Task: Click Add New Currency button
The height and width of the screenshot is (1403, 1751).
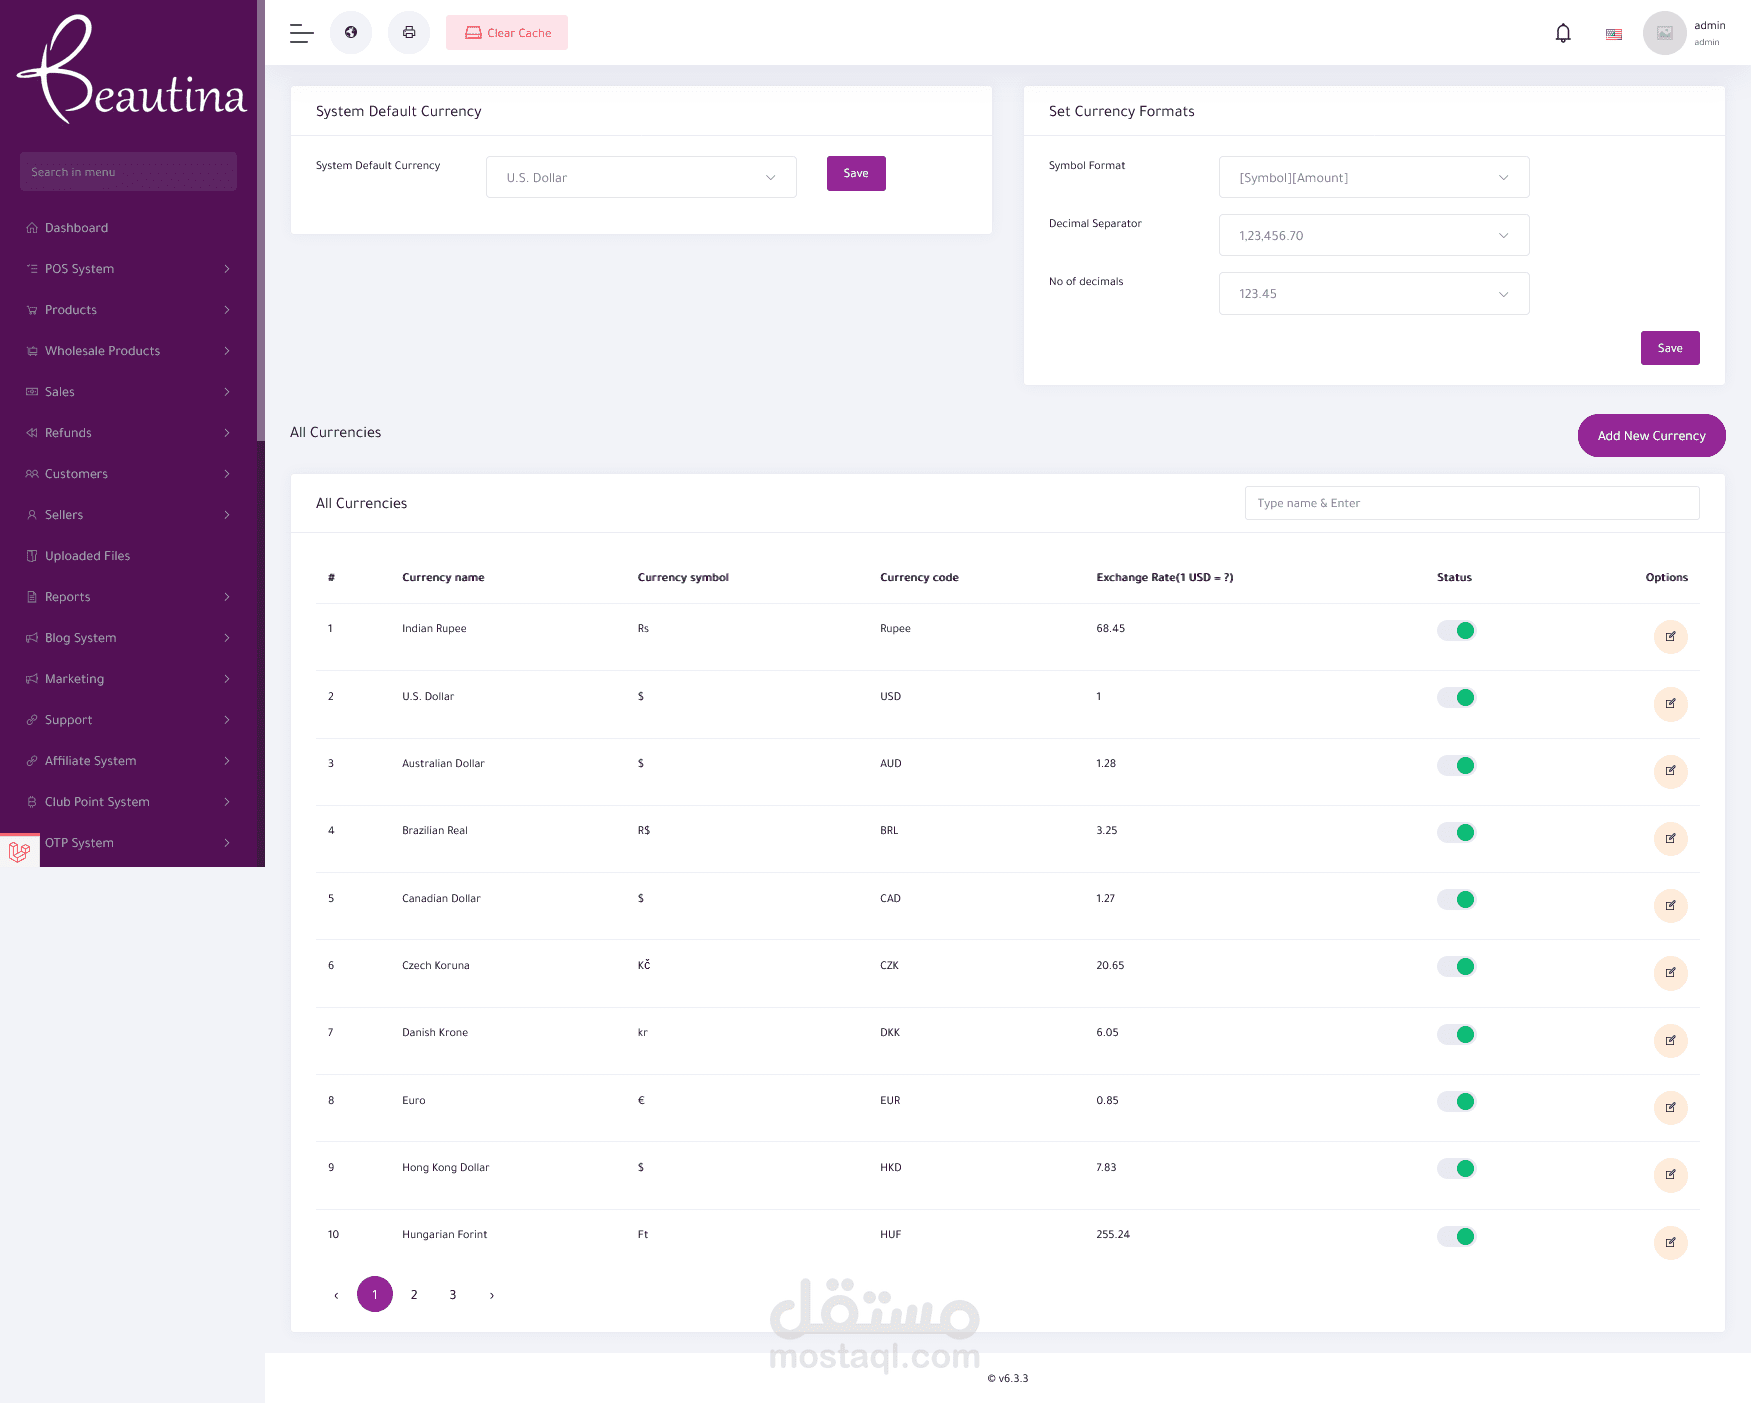Action: click(x=1651, y=436)
